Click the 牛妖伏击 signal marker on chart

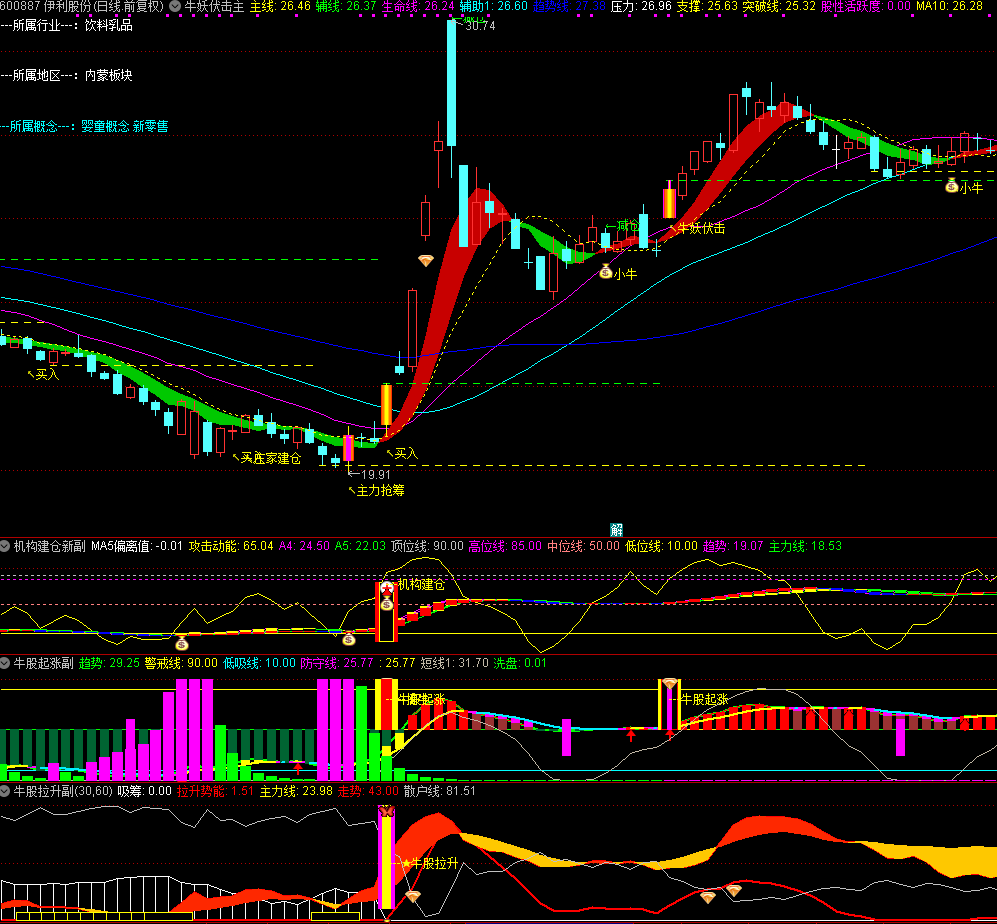pos(702,228)
